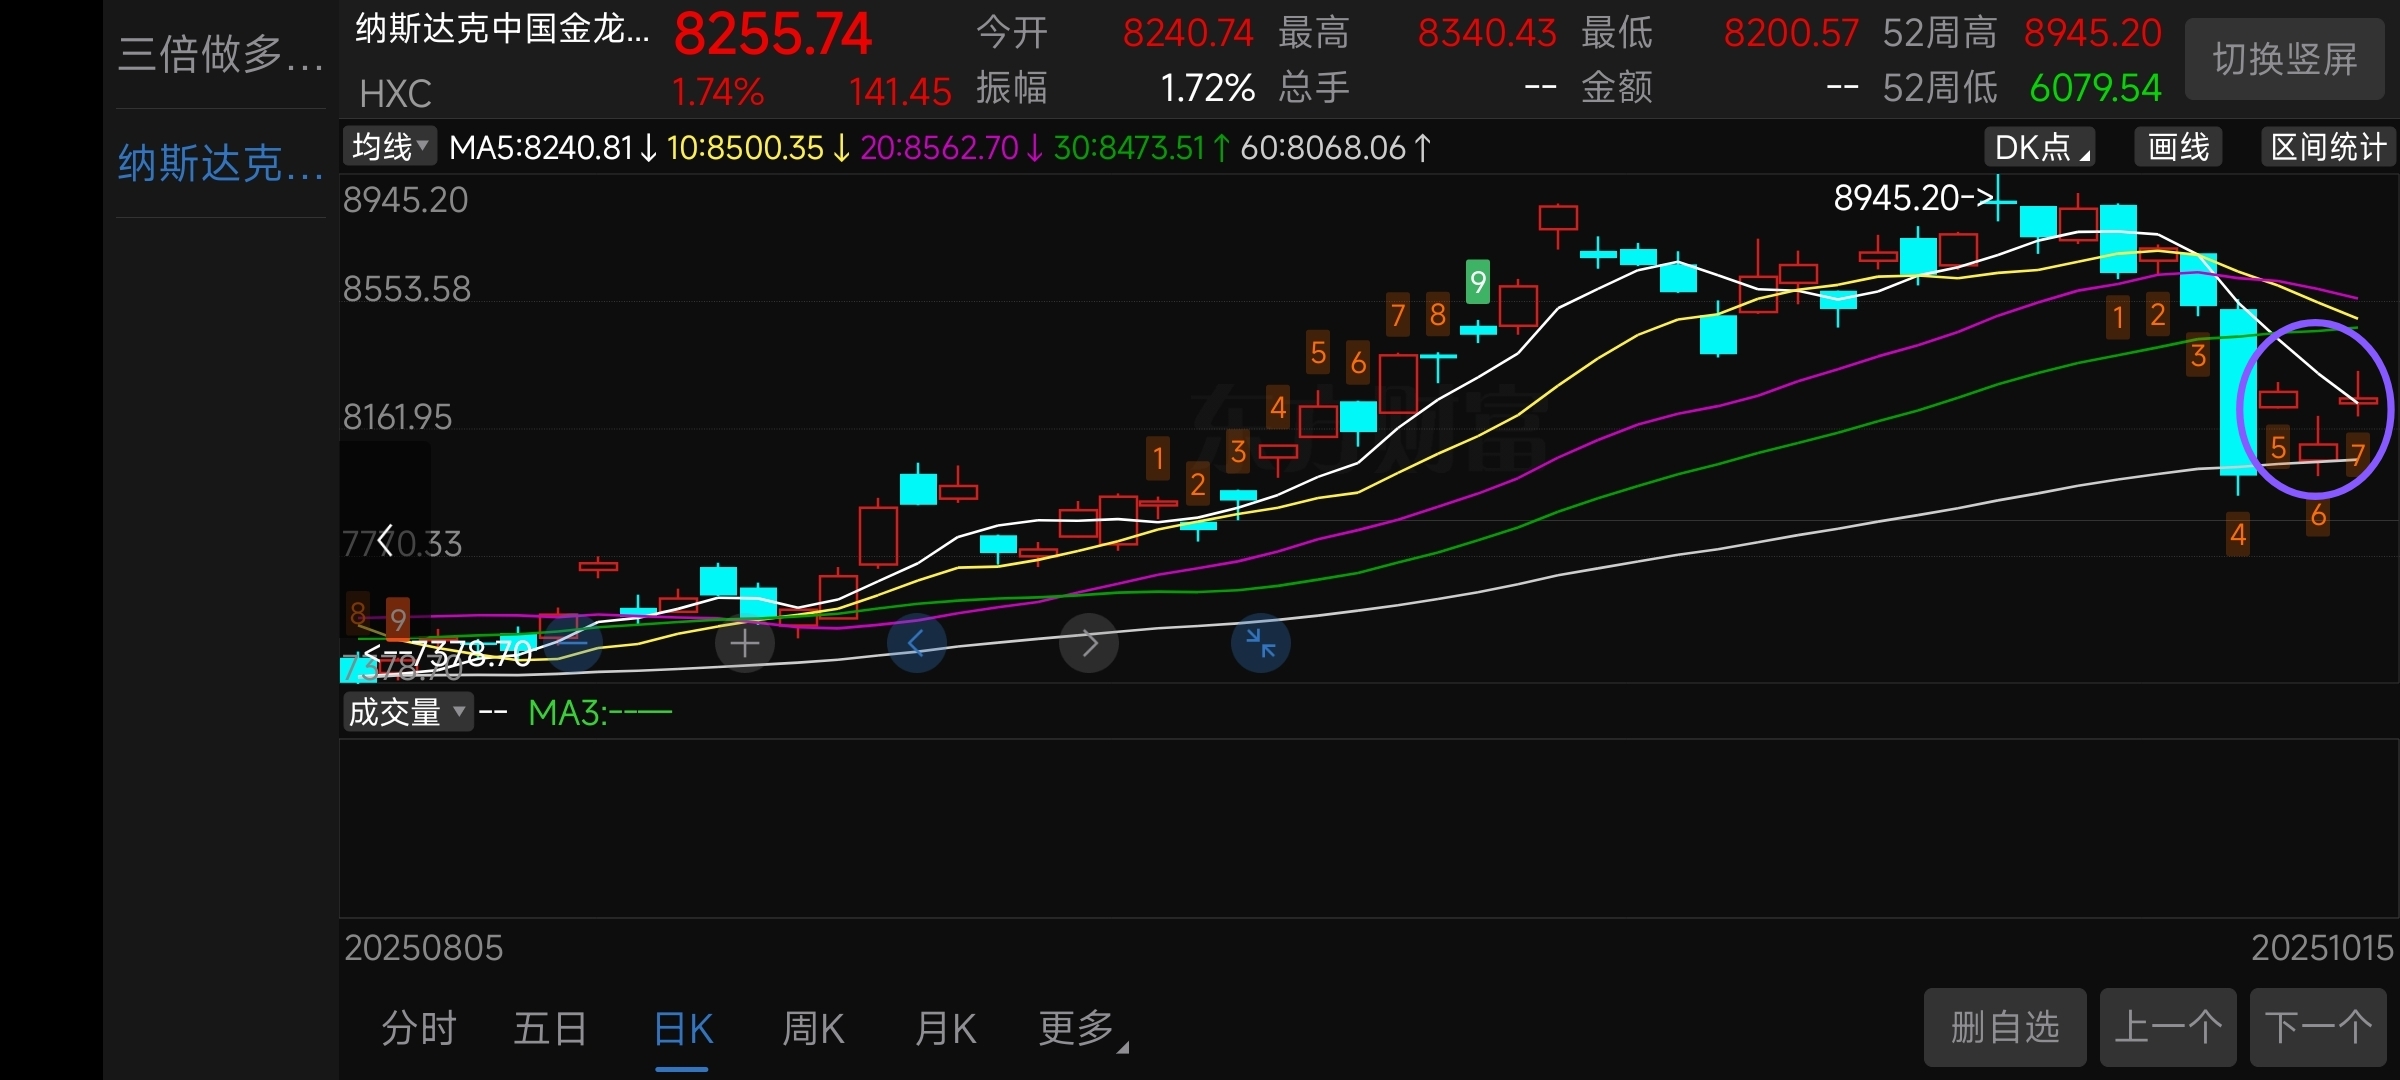Click the shrink arrows chart control
The height and width of the screenshot is (1080, 2400).
tap(1261, 643)
